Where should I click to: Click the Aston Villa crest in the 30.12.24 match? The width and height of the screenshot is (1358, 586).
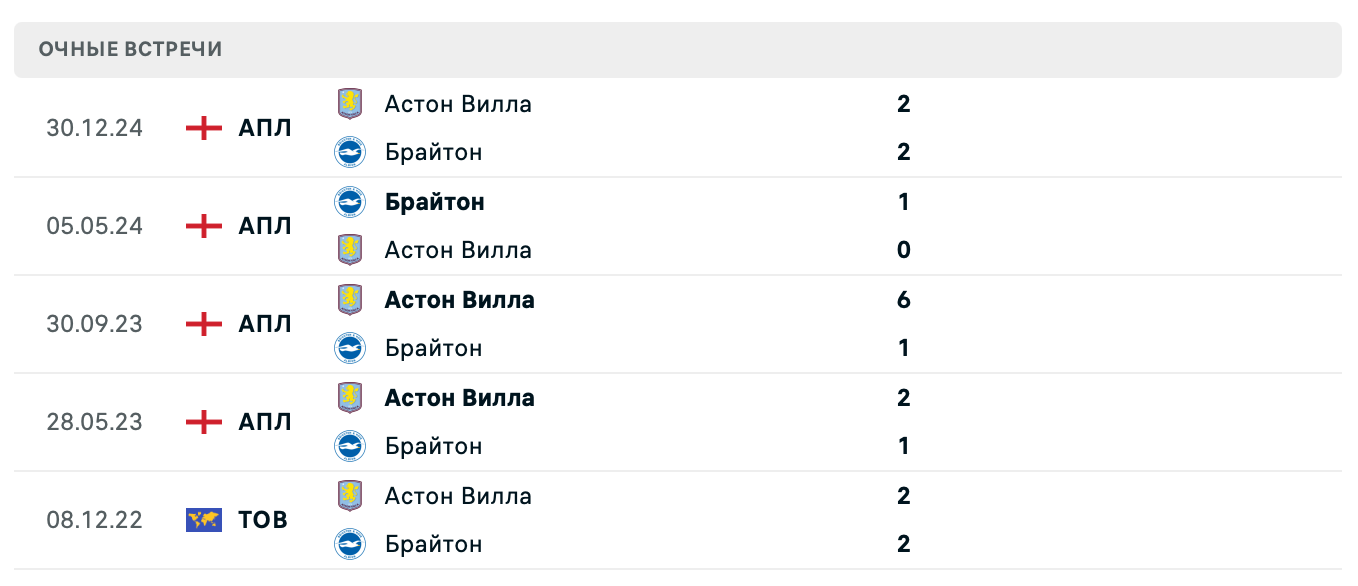(x=353, y=103)
